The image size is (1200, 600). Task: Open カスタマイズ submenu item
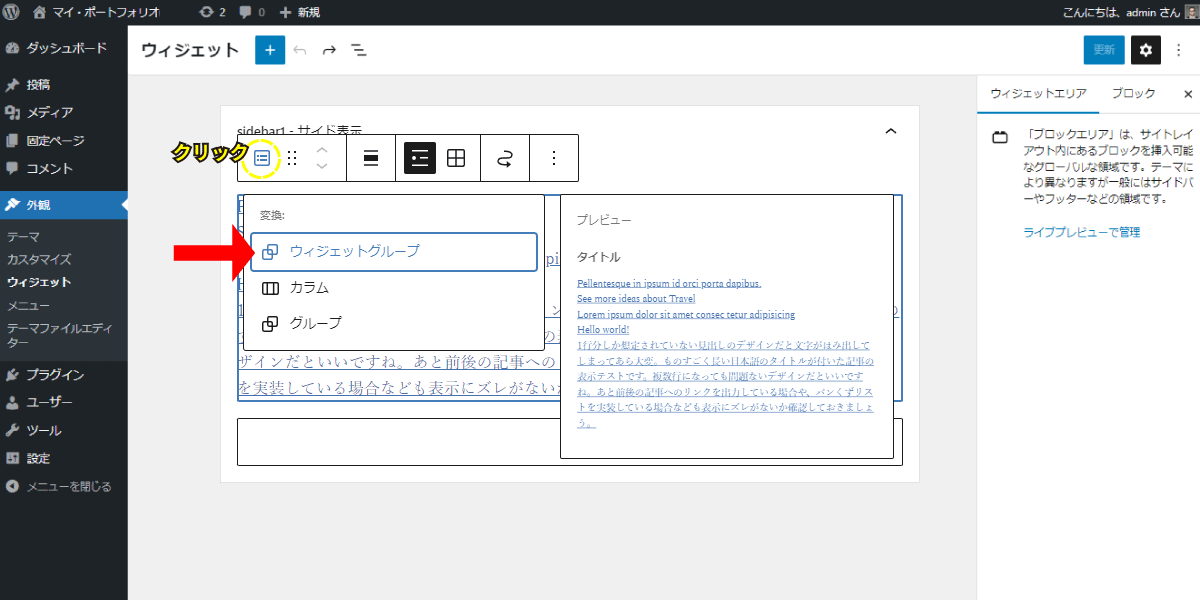click(39, 259)
